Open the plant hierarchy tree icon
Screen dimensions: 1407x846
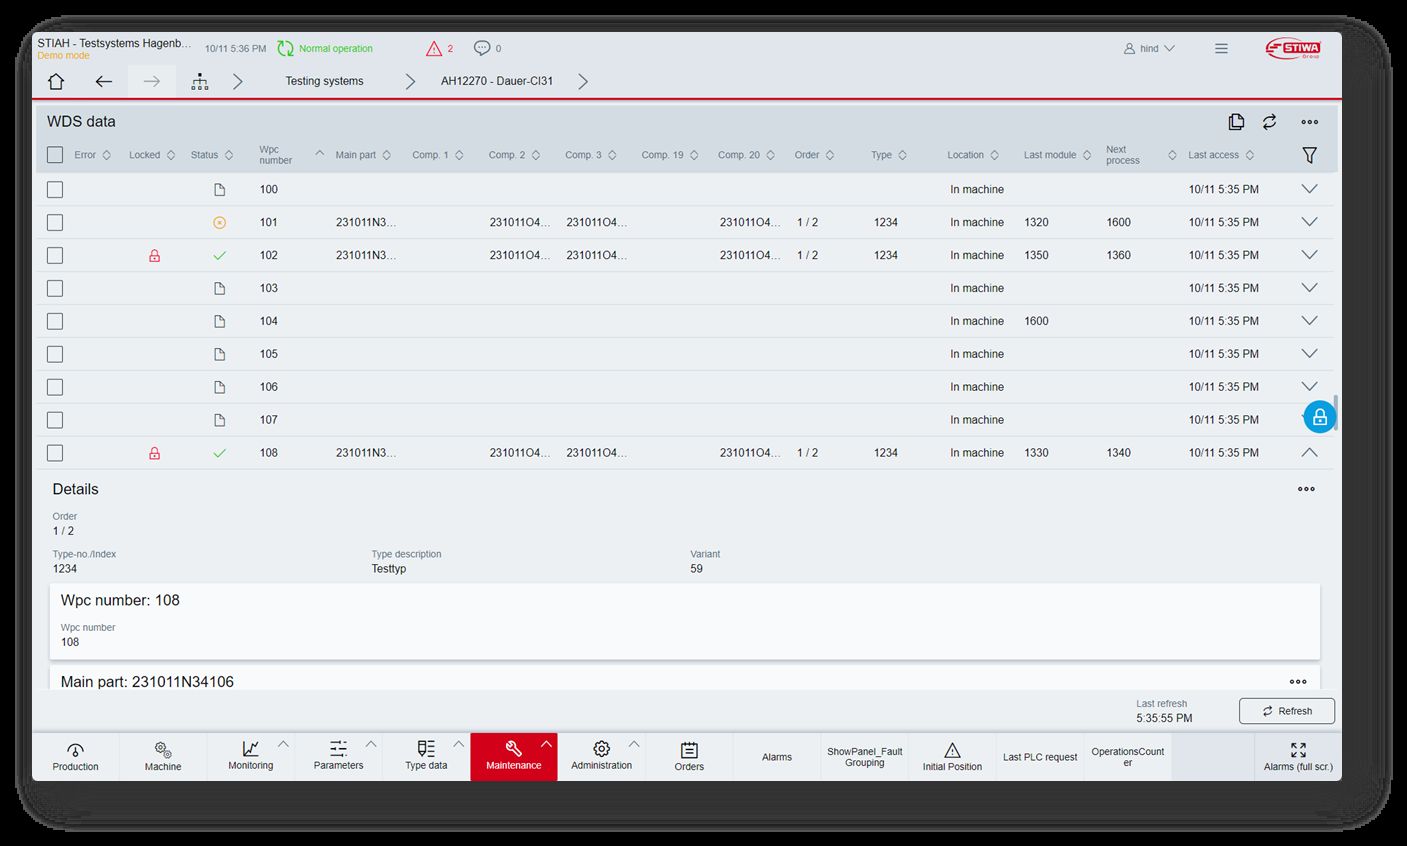pos(200,82)
